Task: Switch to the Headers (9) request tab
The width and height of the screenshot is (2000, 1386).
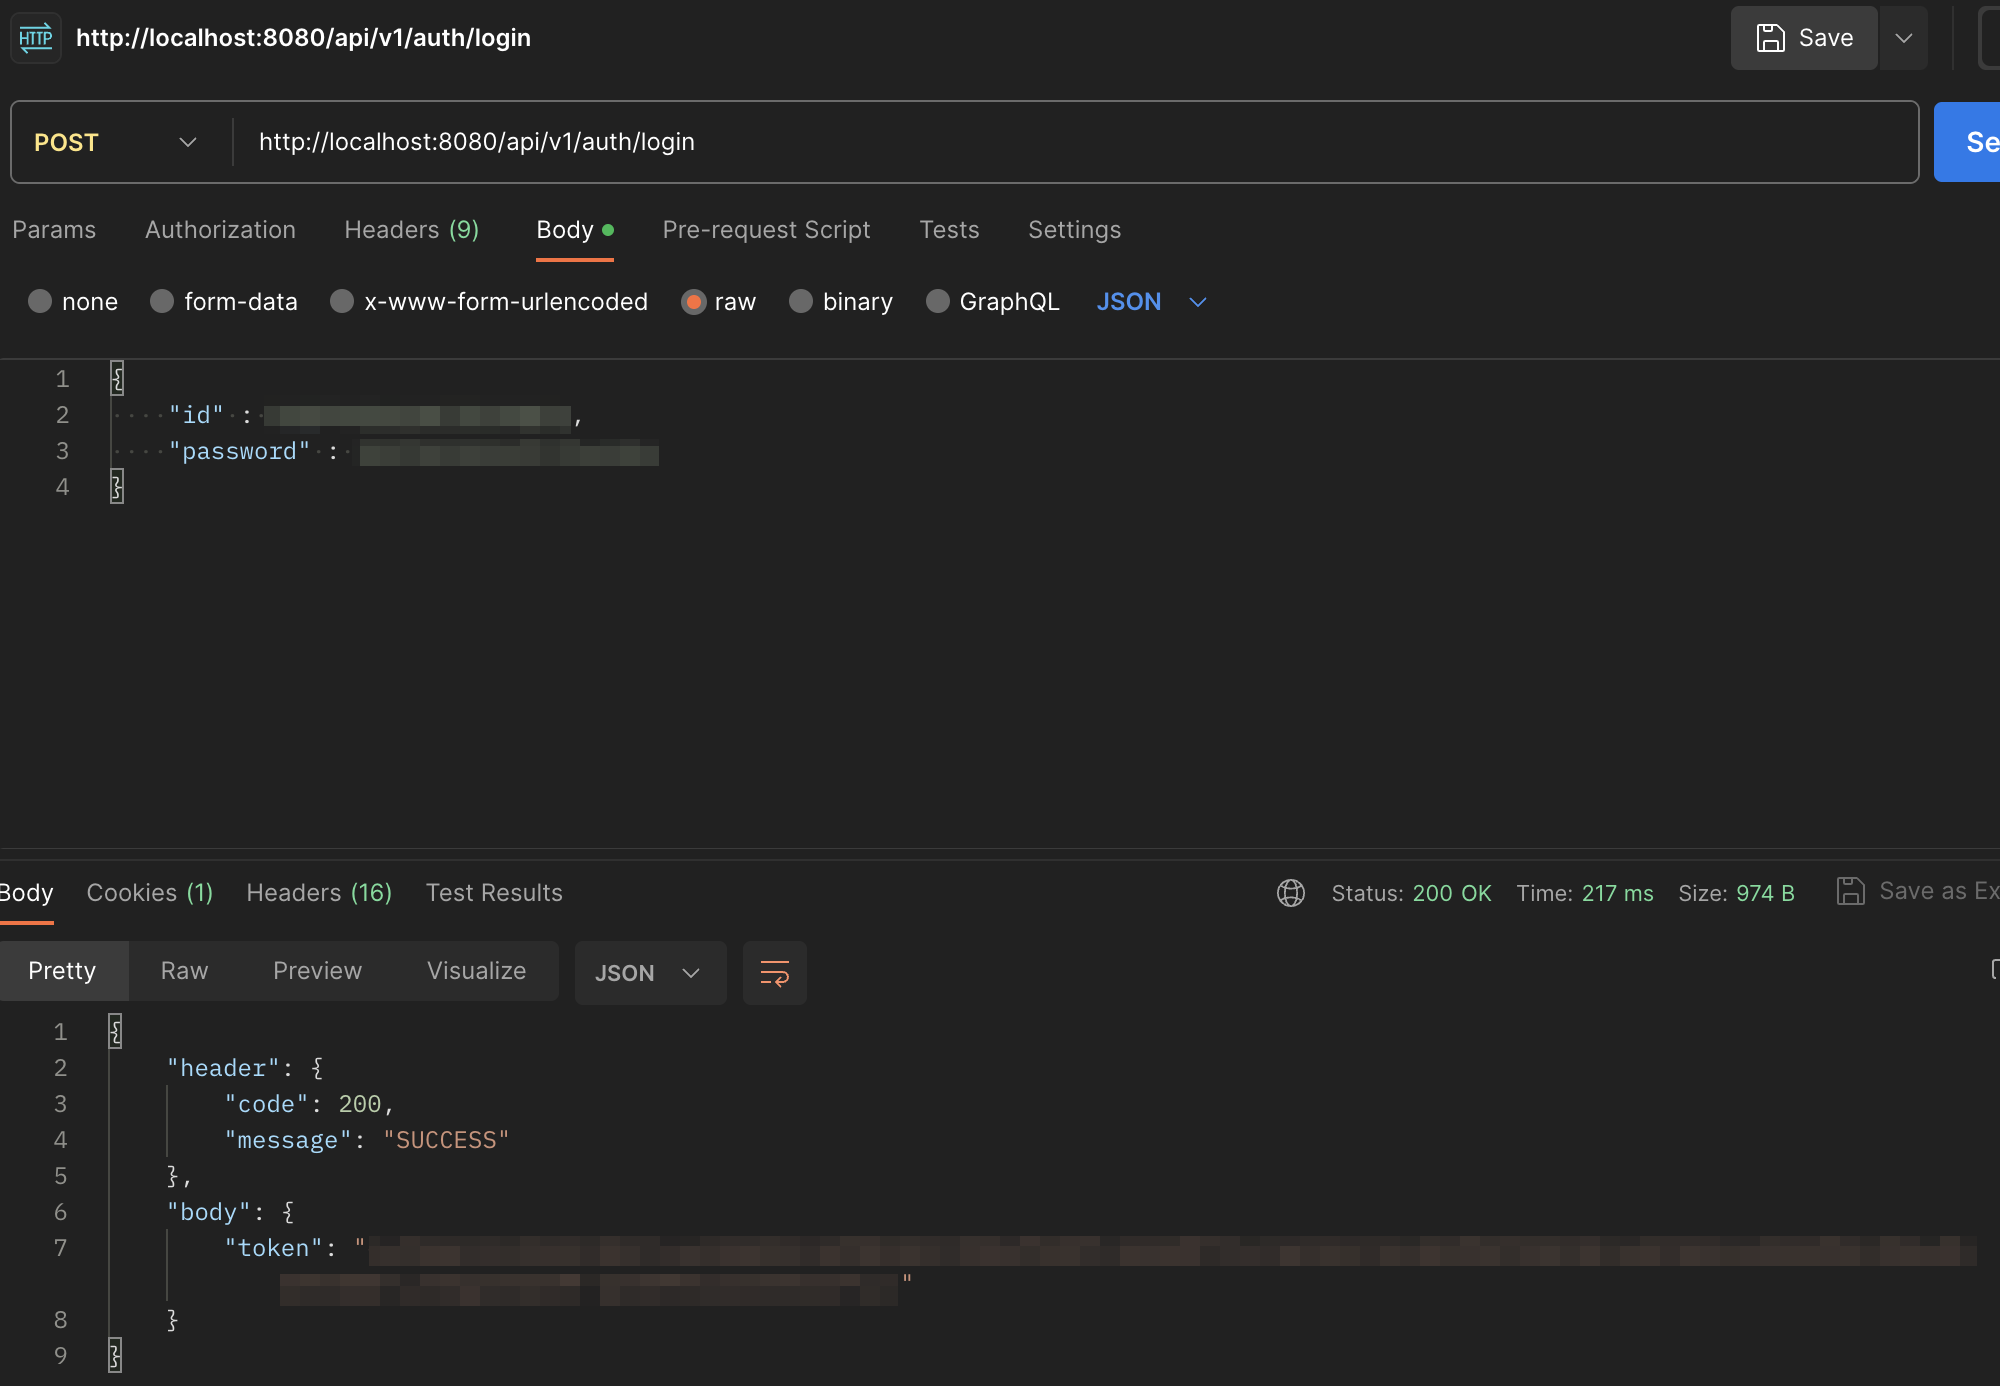Action: coord(411,230)
